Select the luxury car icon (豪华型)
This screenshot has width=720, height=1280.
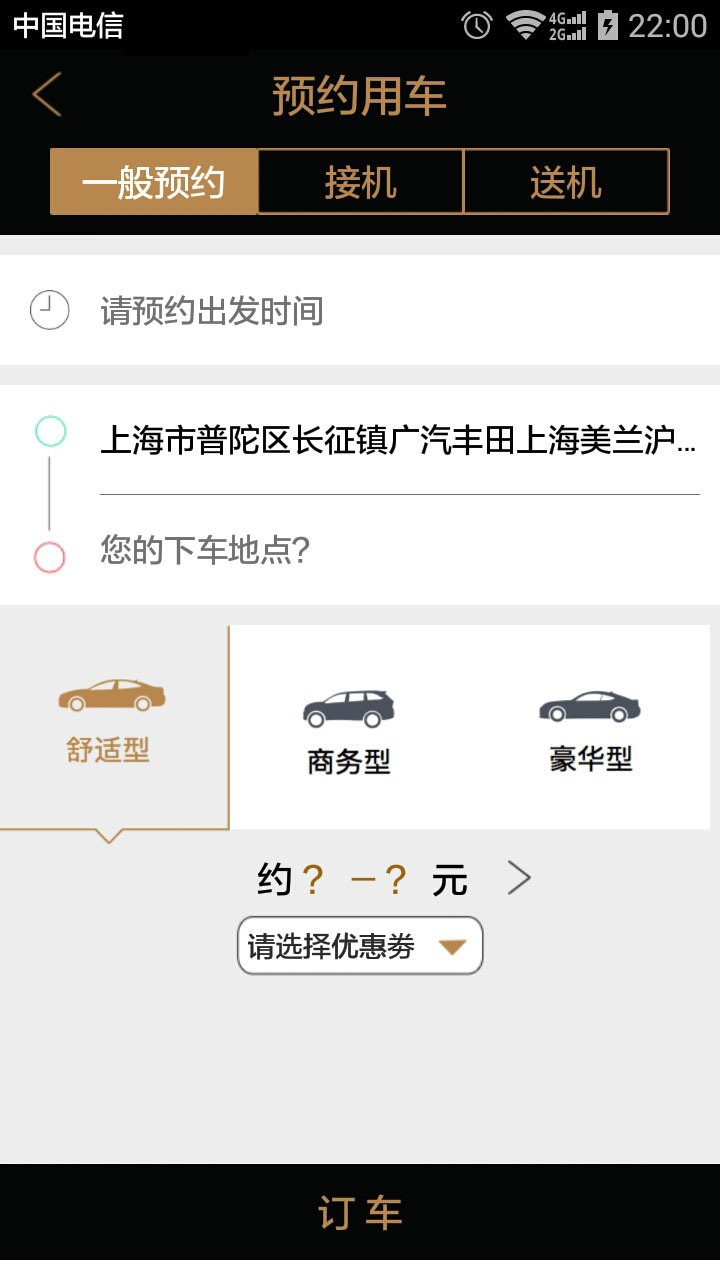point(590,707)
